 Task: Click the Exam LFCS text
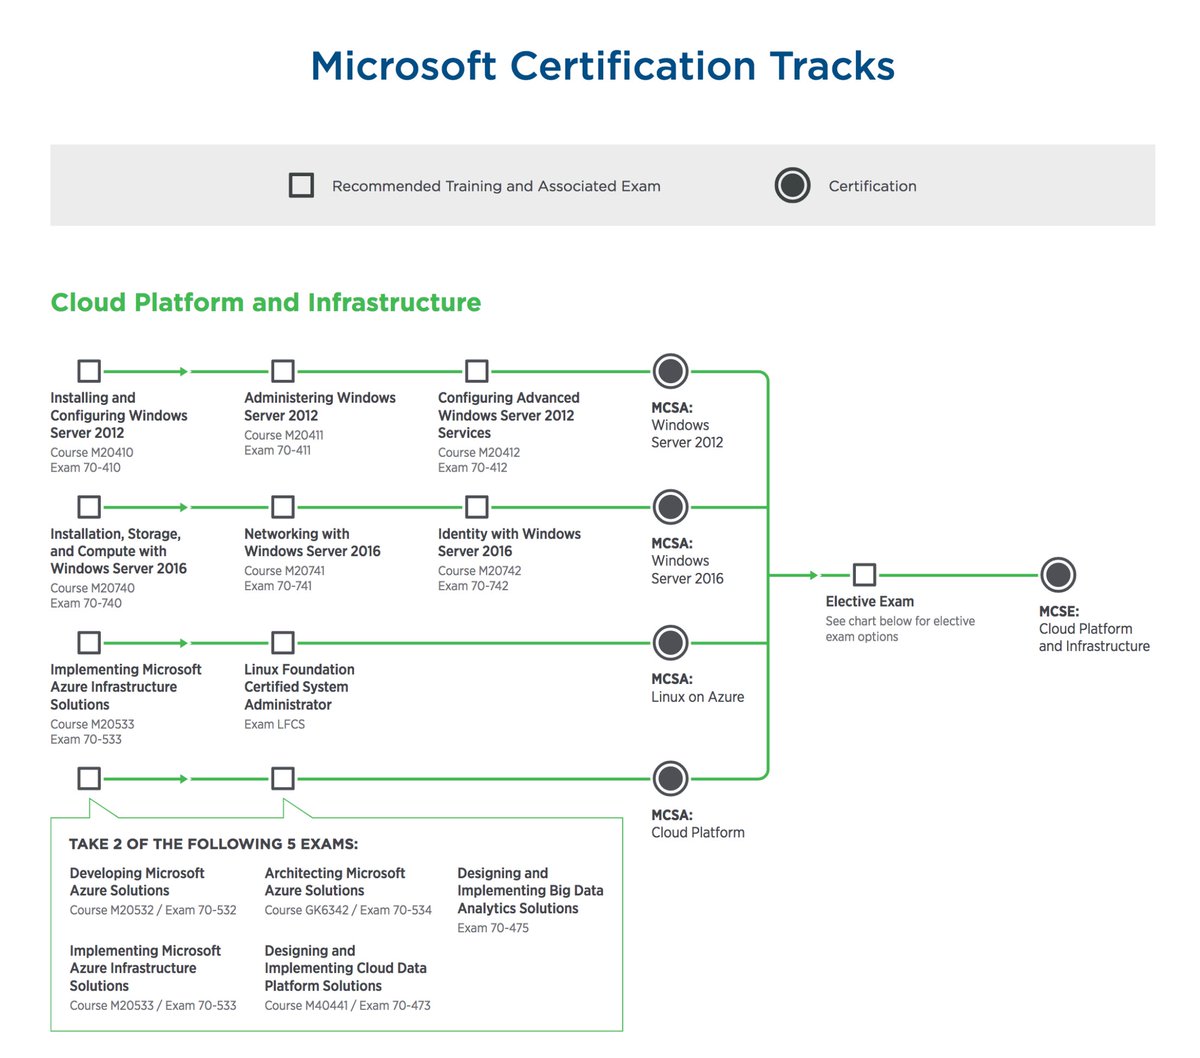tap(274, 725)
